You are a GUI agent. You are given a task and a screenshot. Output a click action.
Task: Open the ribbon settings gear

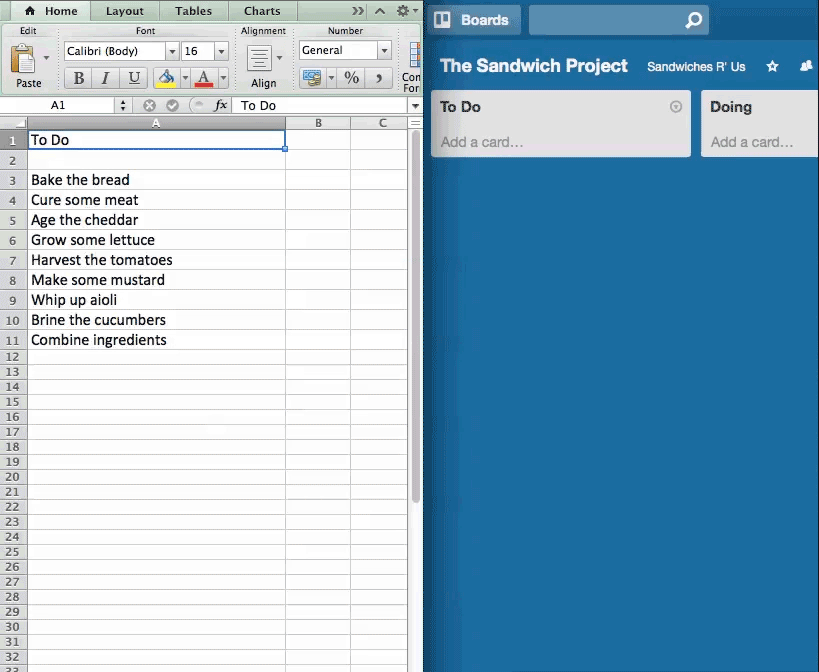click(403, 11)
